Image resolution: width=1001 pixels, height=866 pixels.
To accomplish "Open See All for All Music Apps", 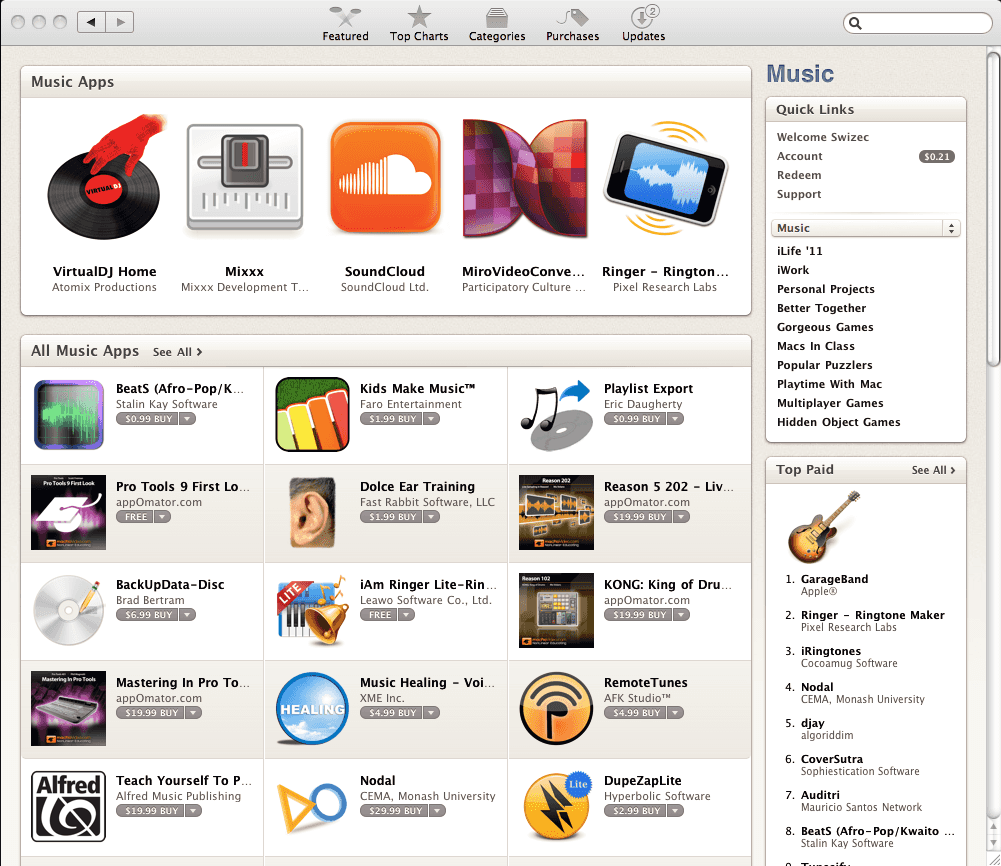I will 177,352.
